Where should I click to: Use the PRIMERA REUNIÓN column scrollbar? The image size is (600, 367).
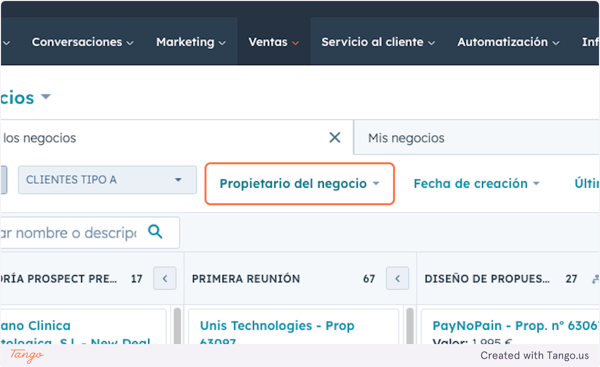coord(410,325)
